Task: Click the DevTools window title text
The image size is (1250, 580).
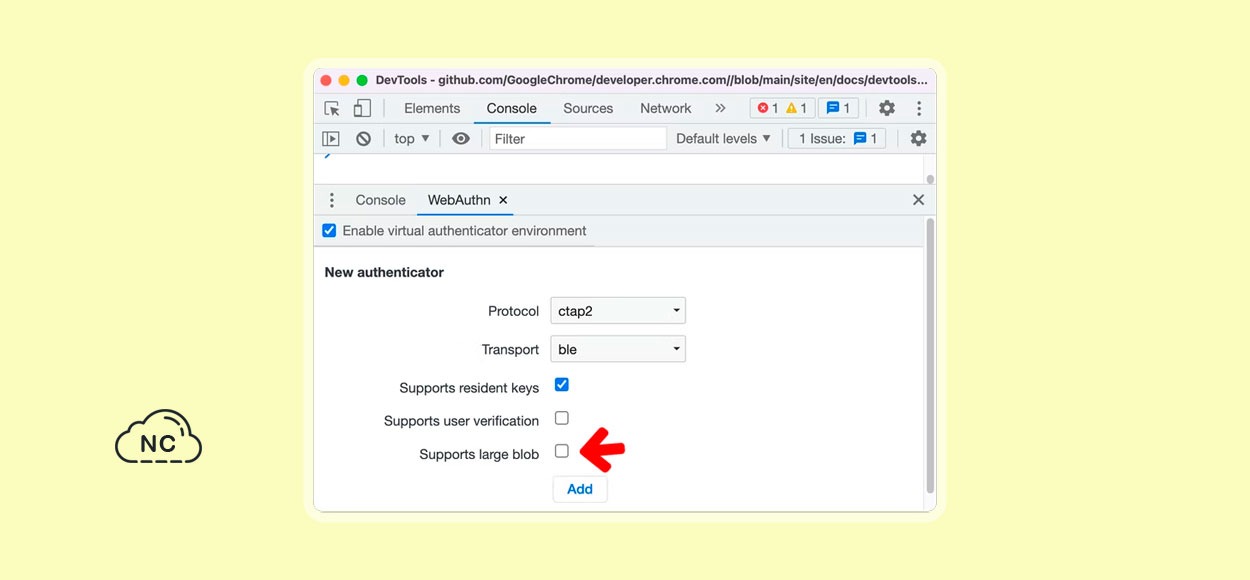Action: click(651, 80)
